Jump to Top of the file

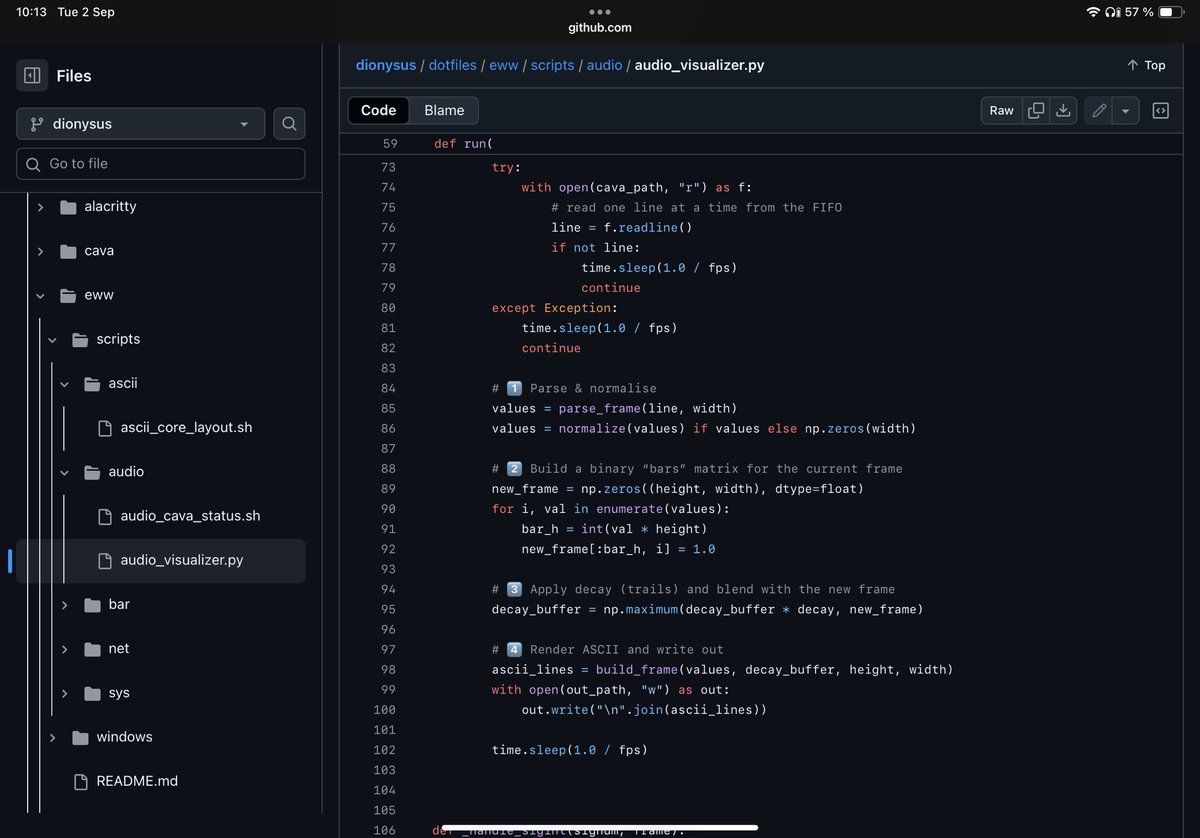pyautogui.click(x=1146, y=65)
